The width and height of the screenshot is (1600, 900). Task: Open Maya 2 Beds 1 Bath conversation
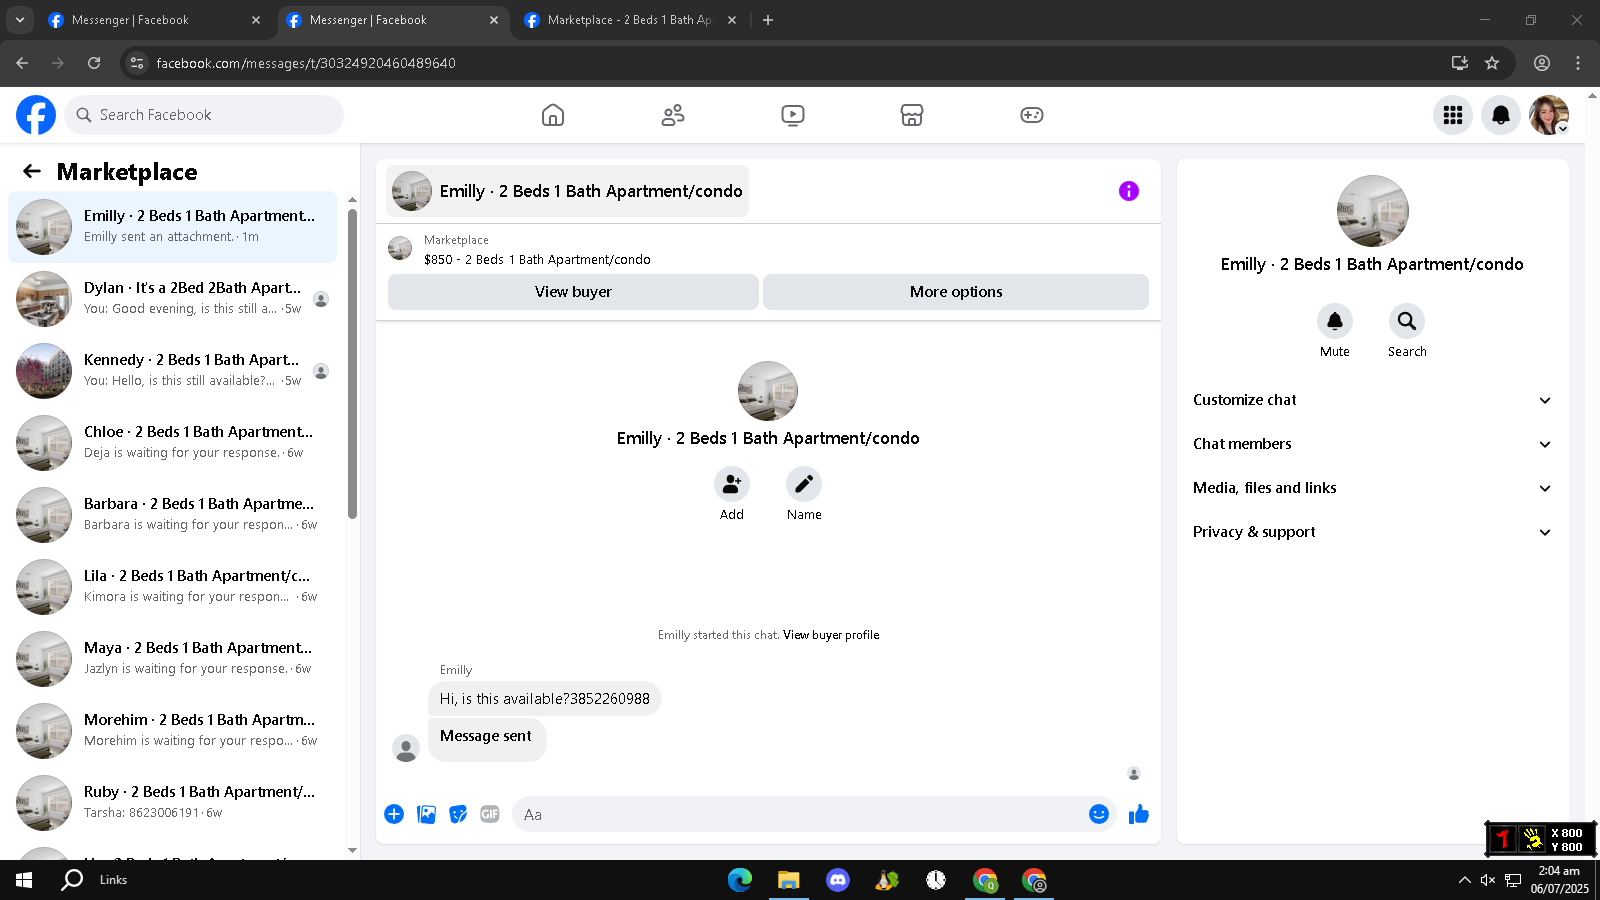click(172, 659)
